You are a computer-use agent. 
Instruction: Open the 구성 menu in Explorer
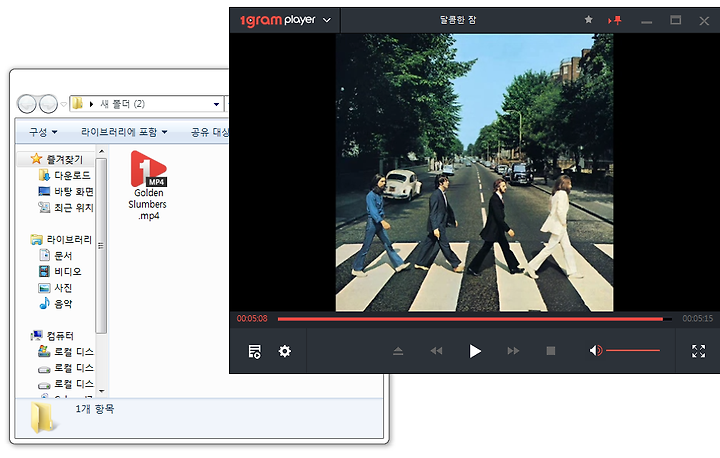click(x=43, y=132)
